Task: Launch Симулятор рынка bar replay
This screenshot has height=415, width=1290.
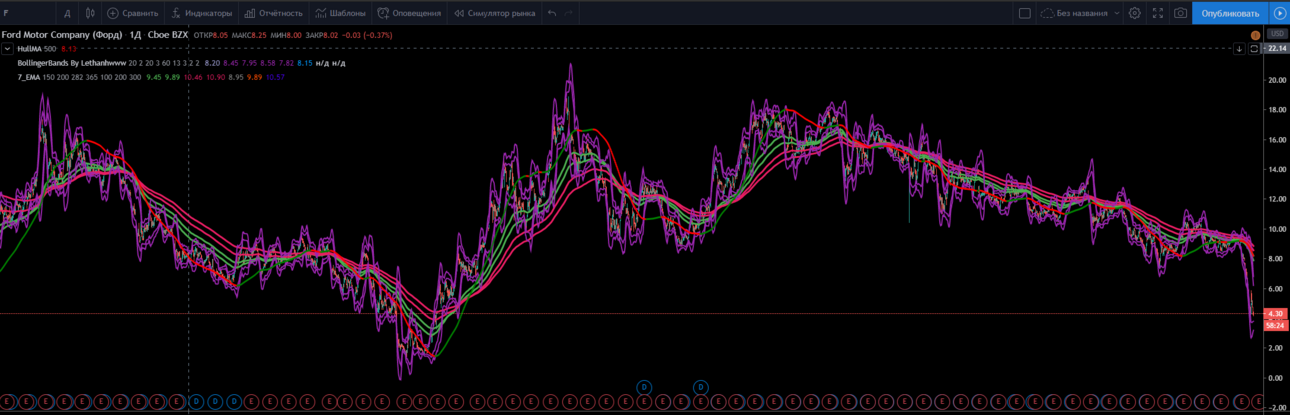Action: pos(495,14)
